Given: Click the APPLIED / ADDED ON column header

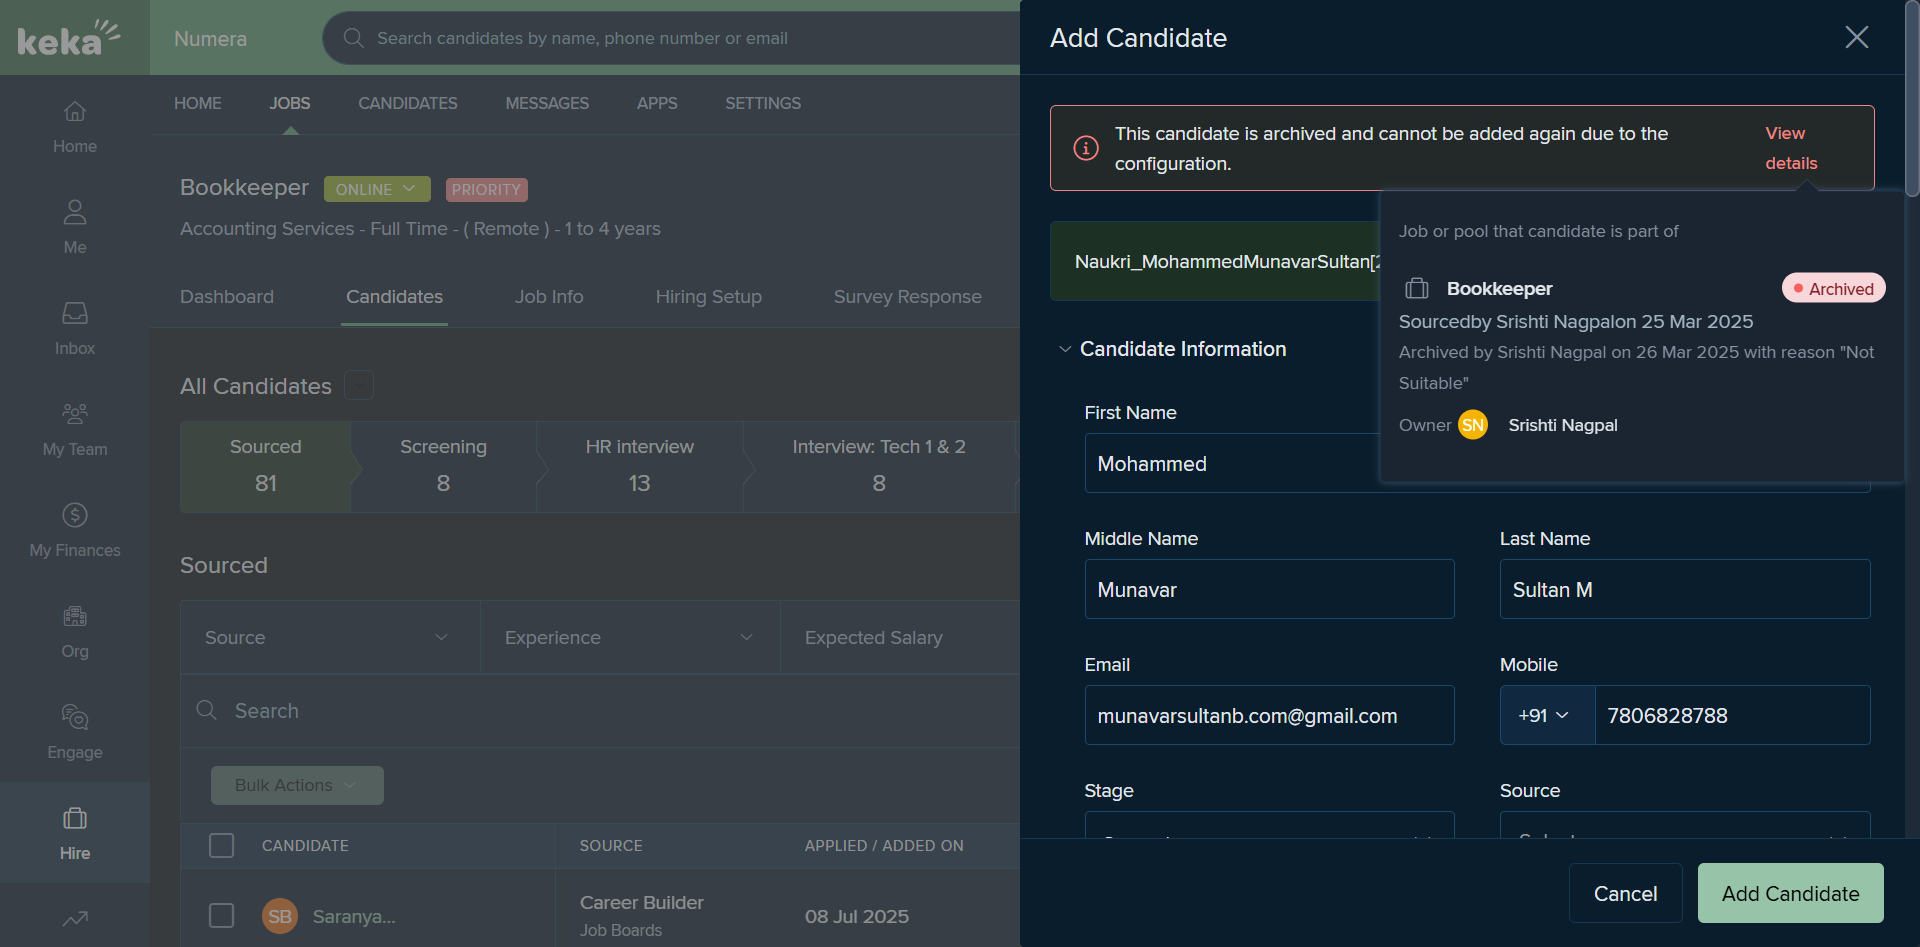Looking at the screenshot, I should pos(884,845).
